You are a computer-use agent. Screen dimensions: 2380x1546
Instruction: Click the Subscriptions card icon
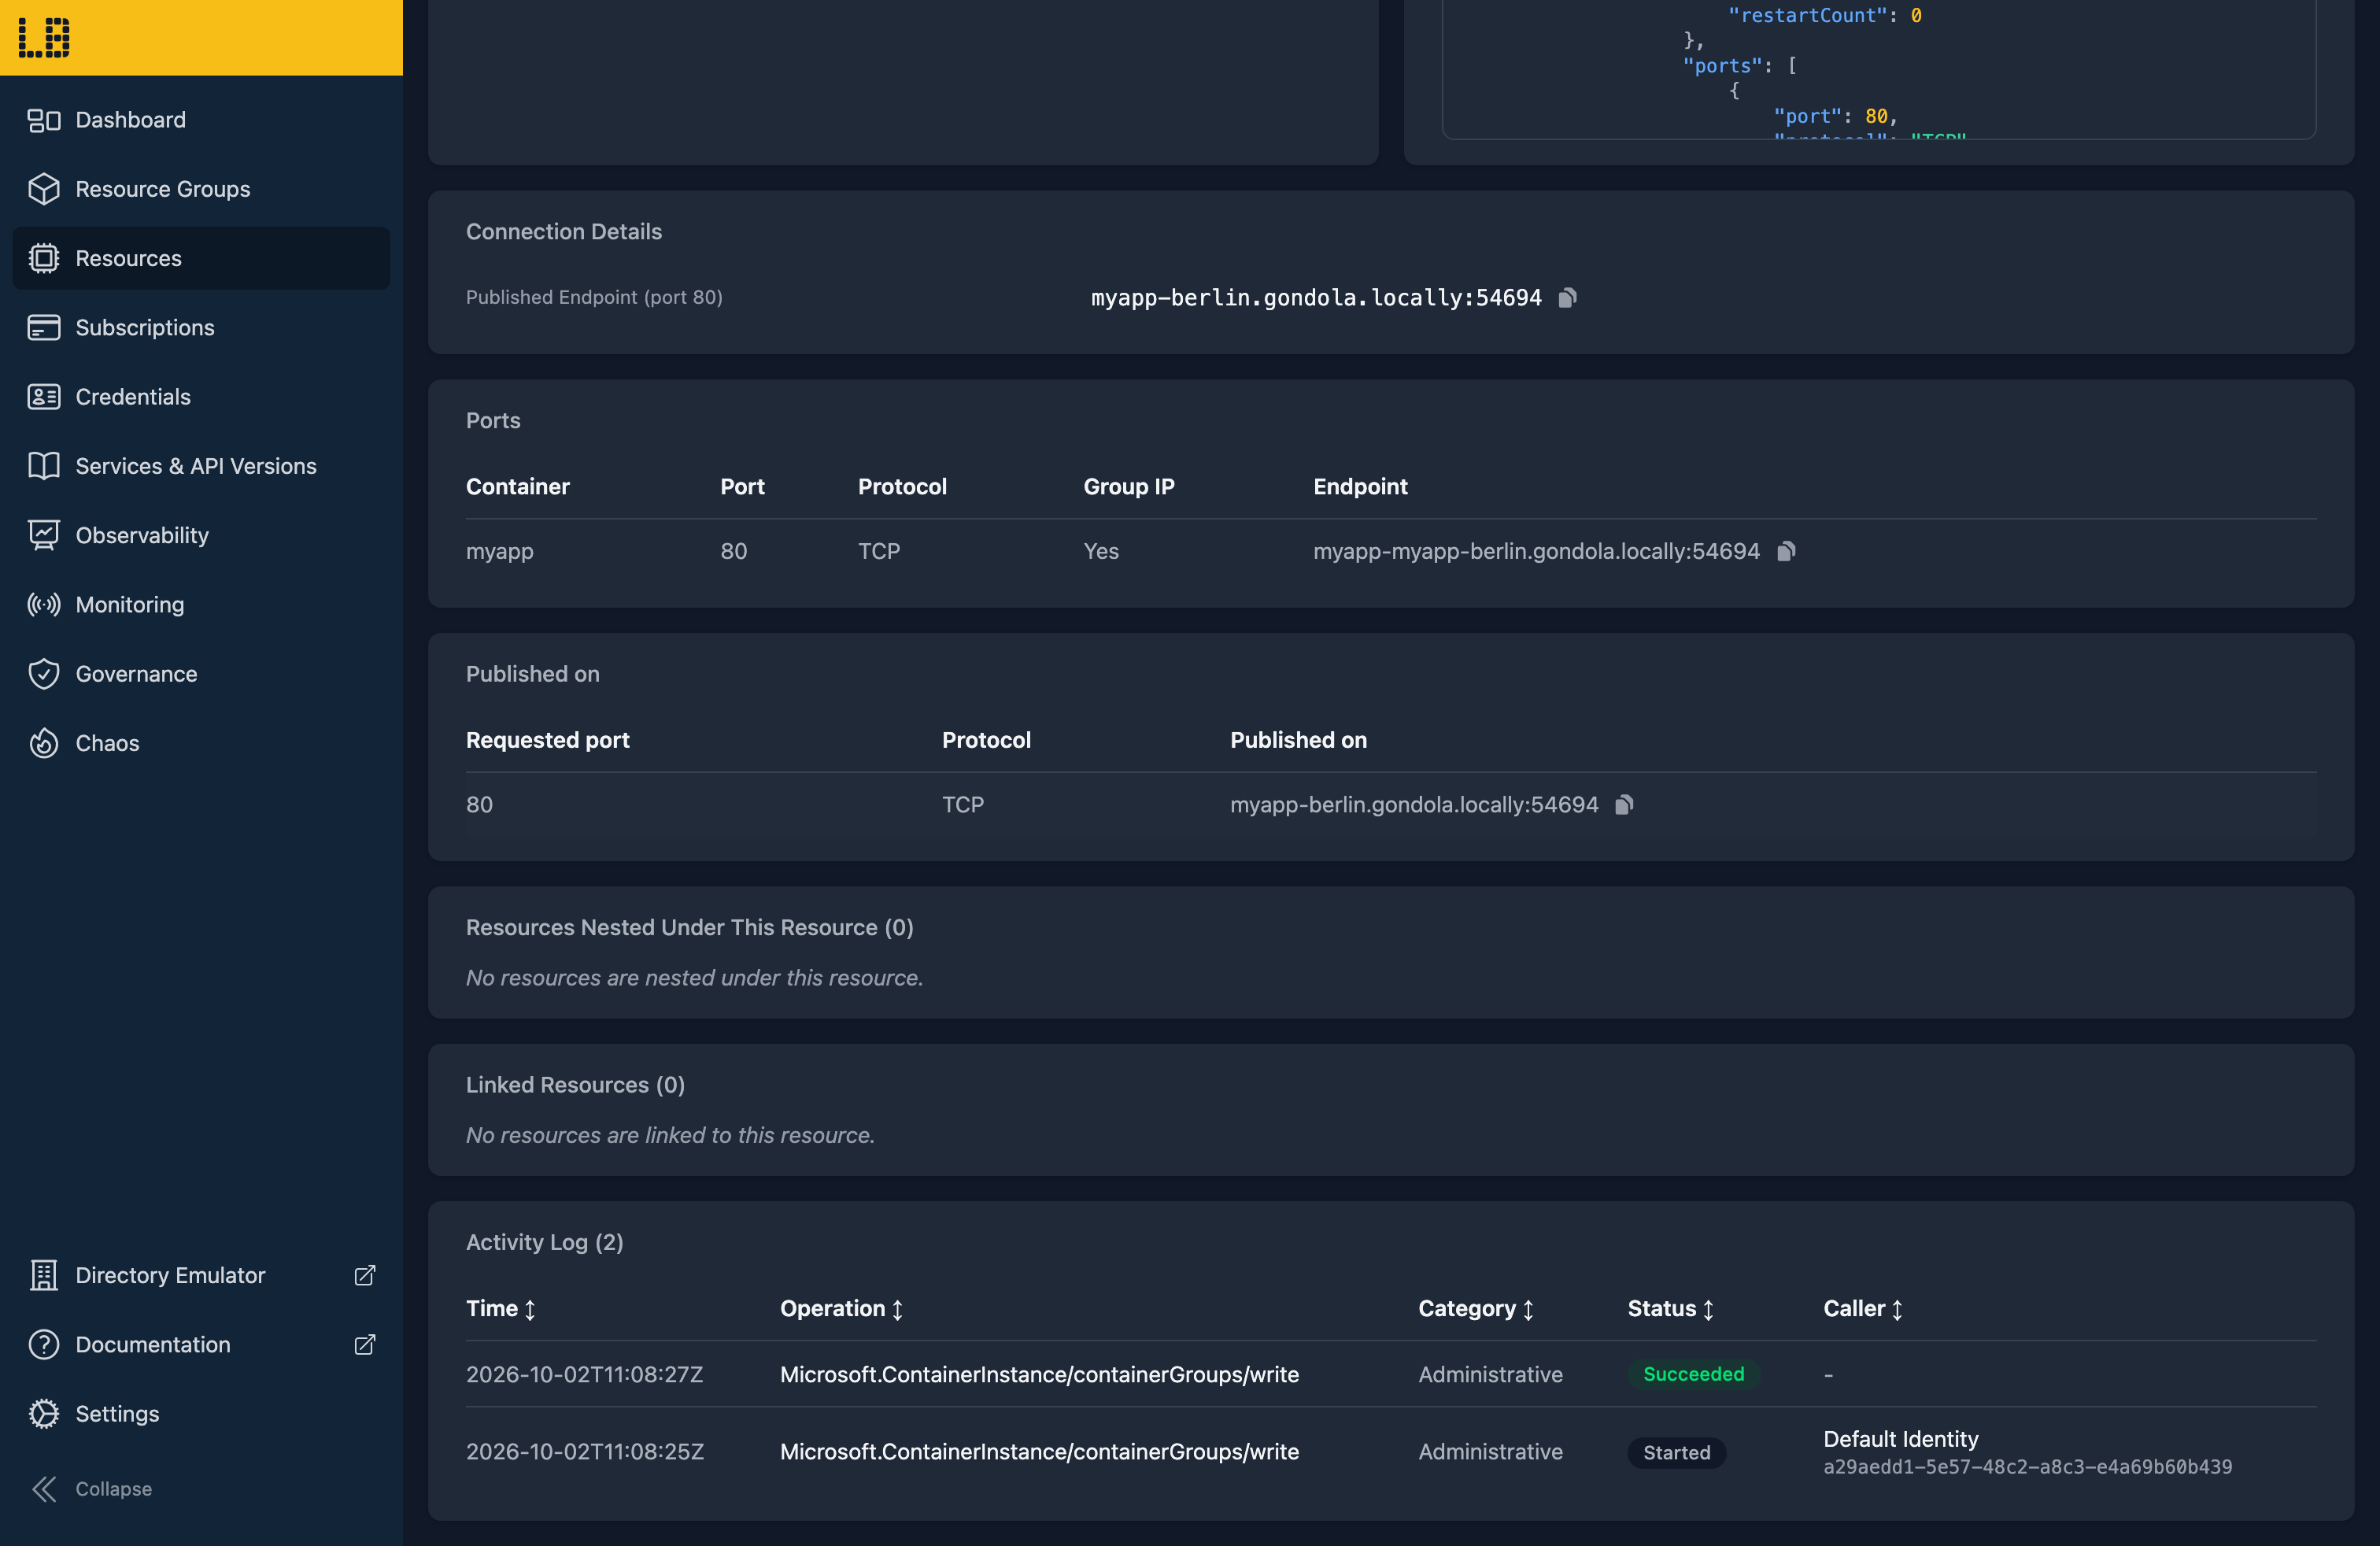tap(44, 327)
